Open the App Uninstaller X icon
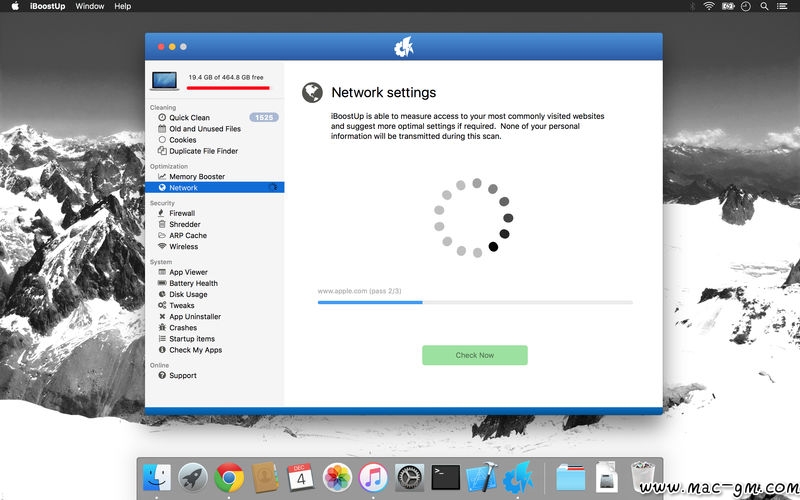The width and height of the screenshot is (800, 500). point(162,317)
